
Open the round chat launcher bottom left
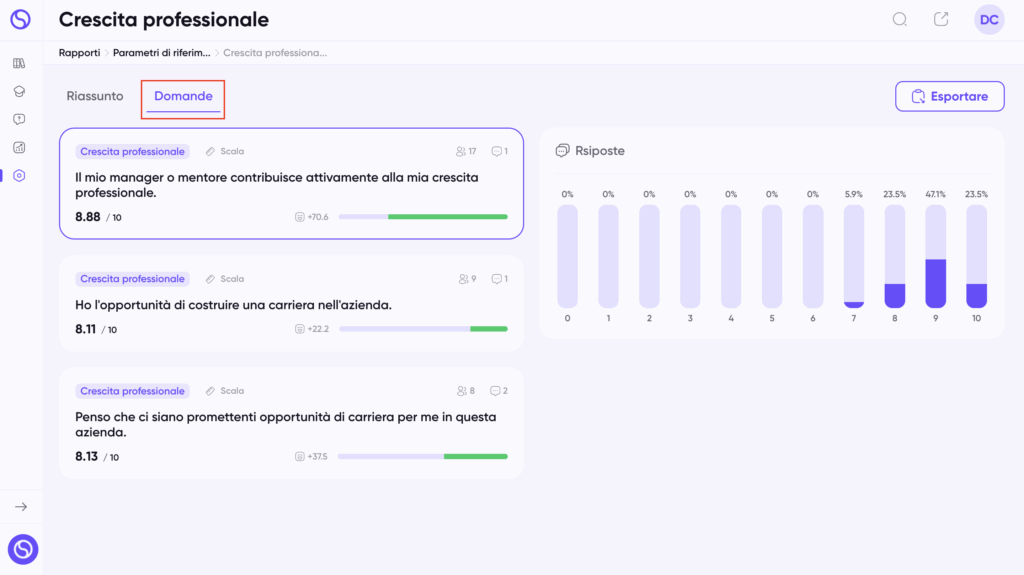point(23,550)
